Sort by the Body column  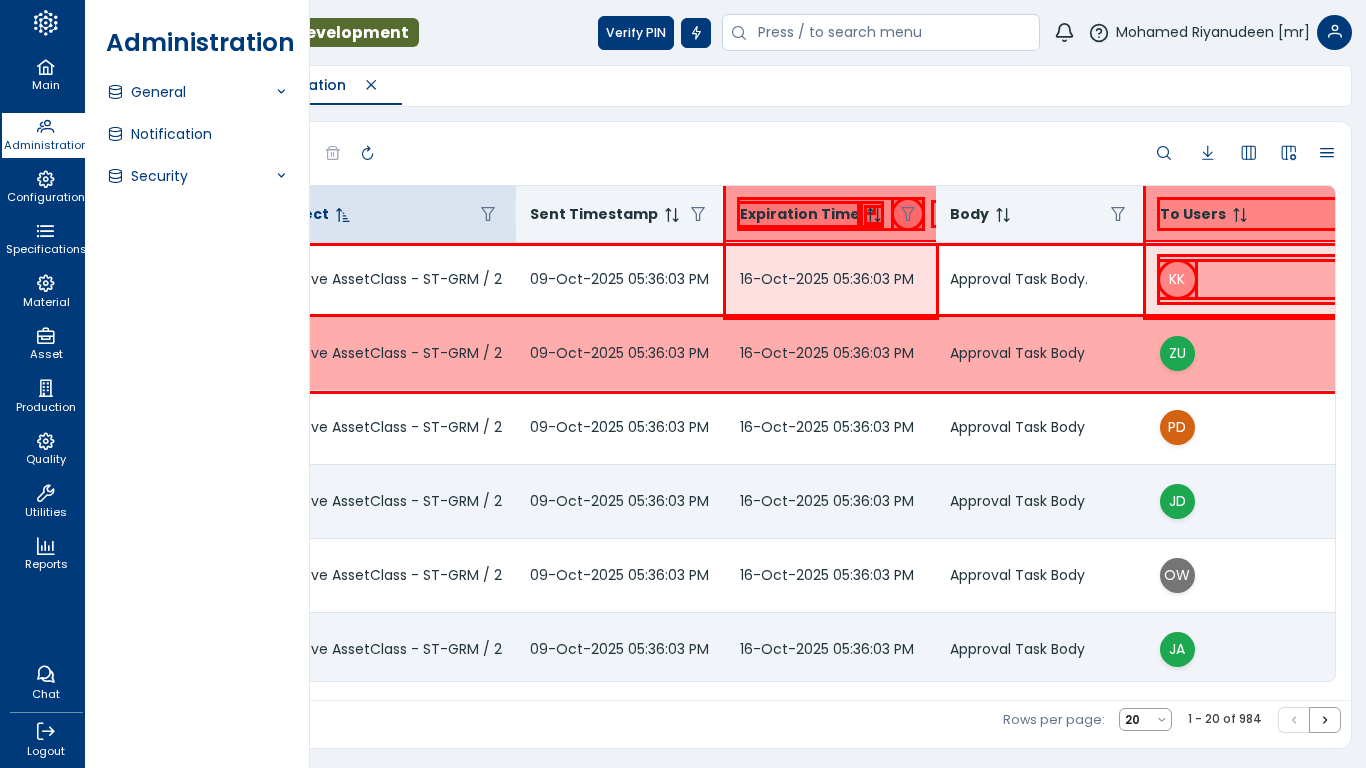(x=1003, y=215)
